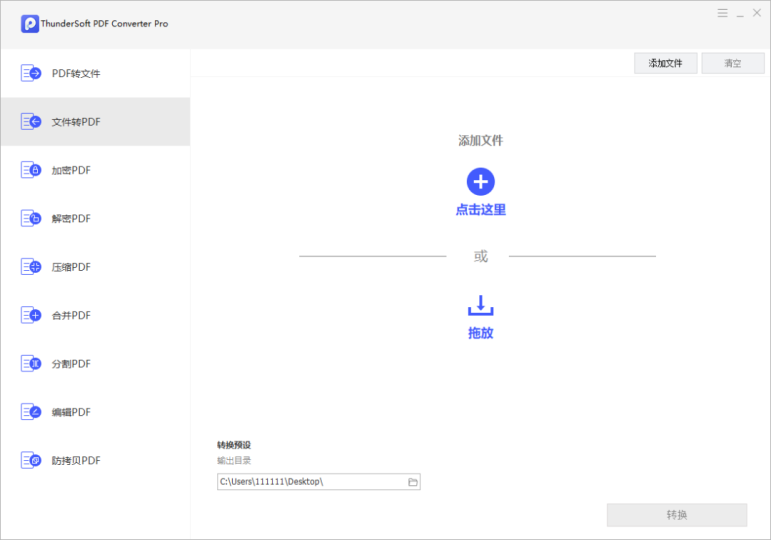
Task: Select the 文件转PDF sidebar icon
Action: pyautogui.click(x=30, y=121)
